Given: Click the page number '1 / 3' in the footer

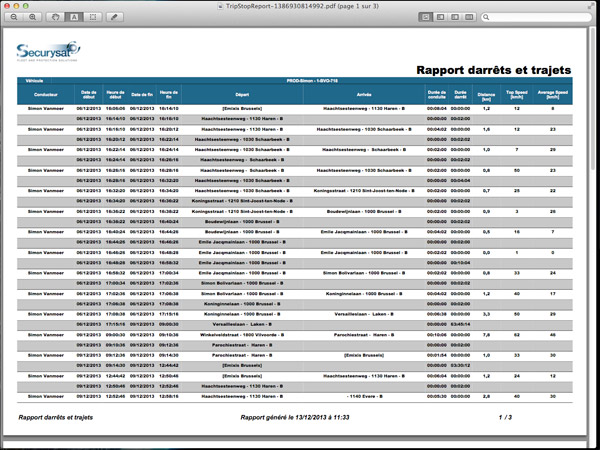Looking at the screenshot, I should [505, 417].
